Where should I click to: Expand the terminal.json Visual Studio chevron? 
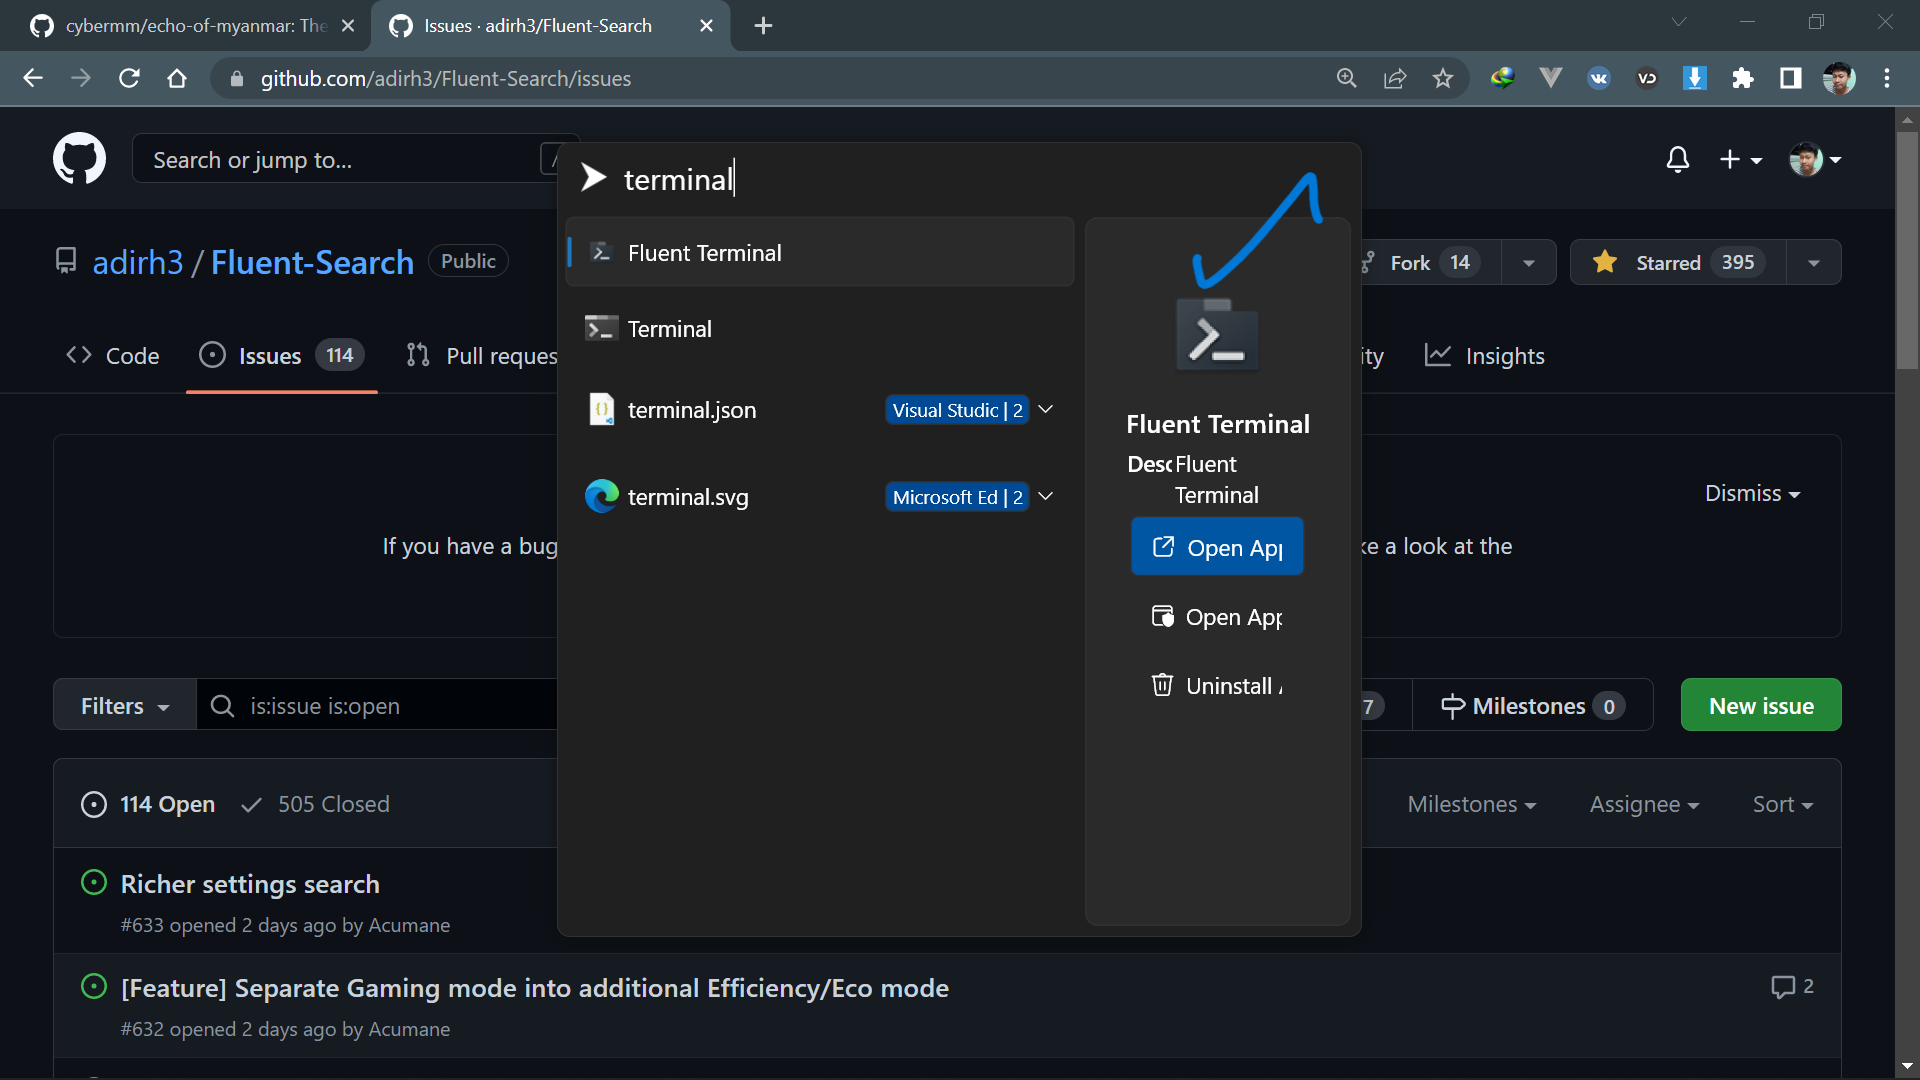(x=1045, y=410)
